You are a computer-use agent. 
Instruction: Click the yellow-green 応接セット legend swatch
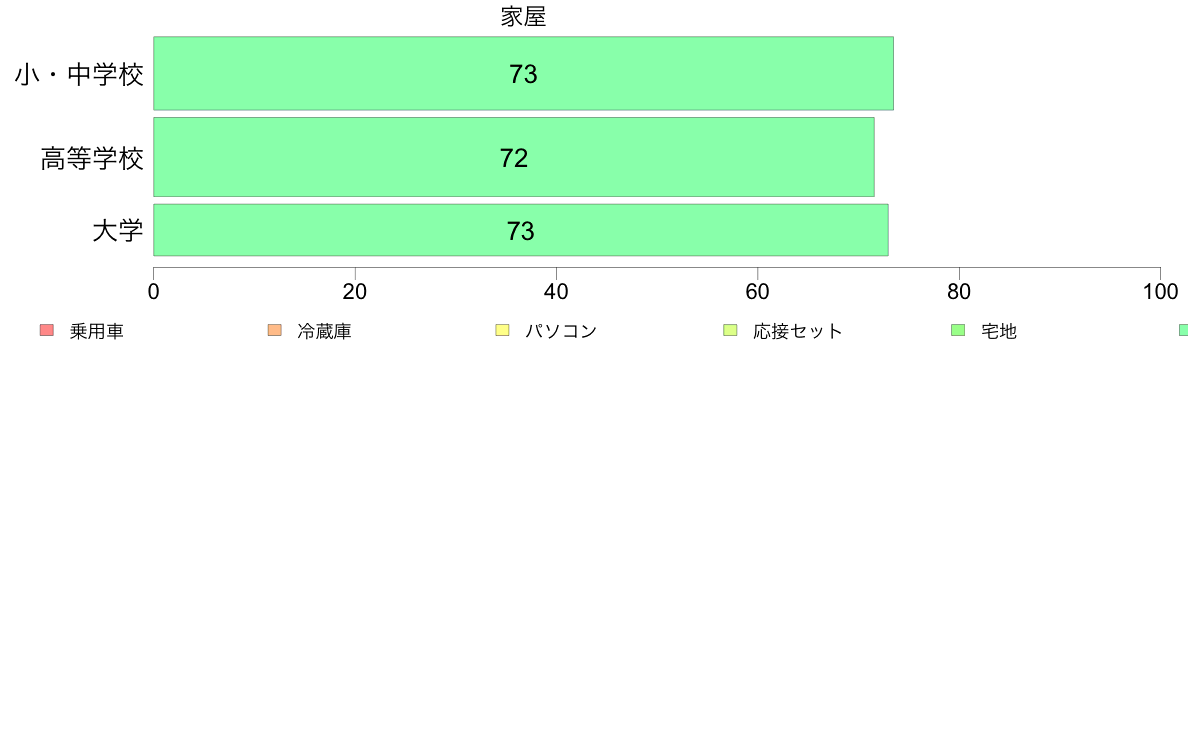(x=730, y=330)
